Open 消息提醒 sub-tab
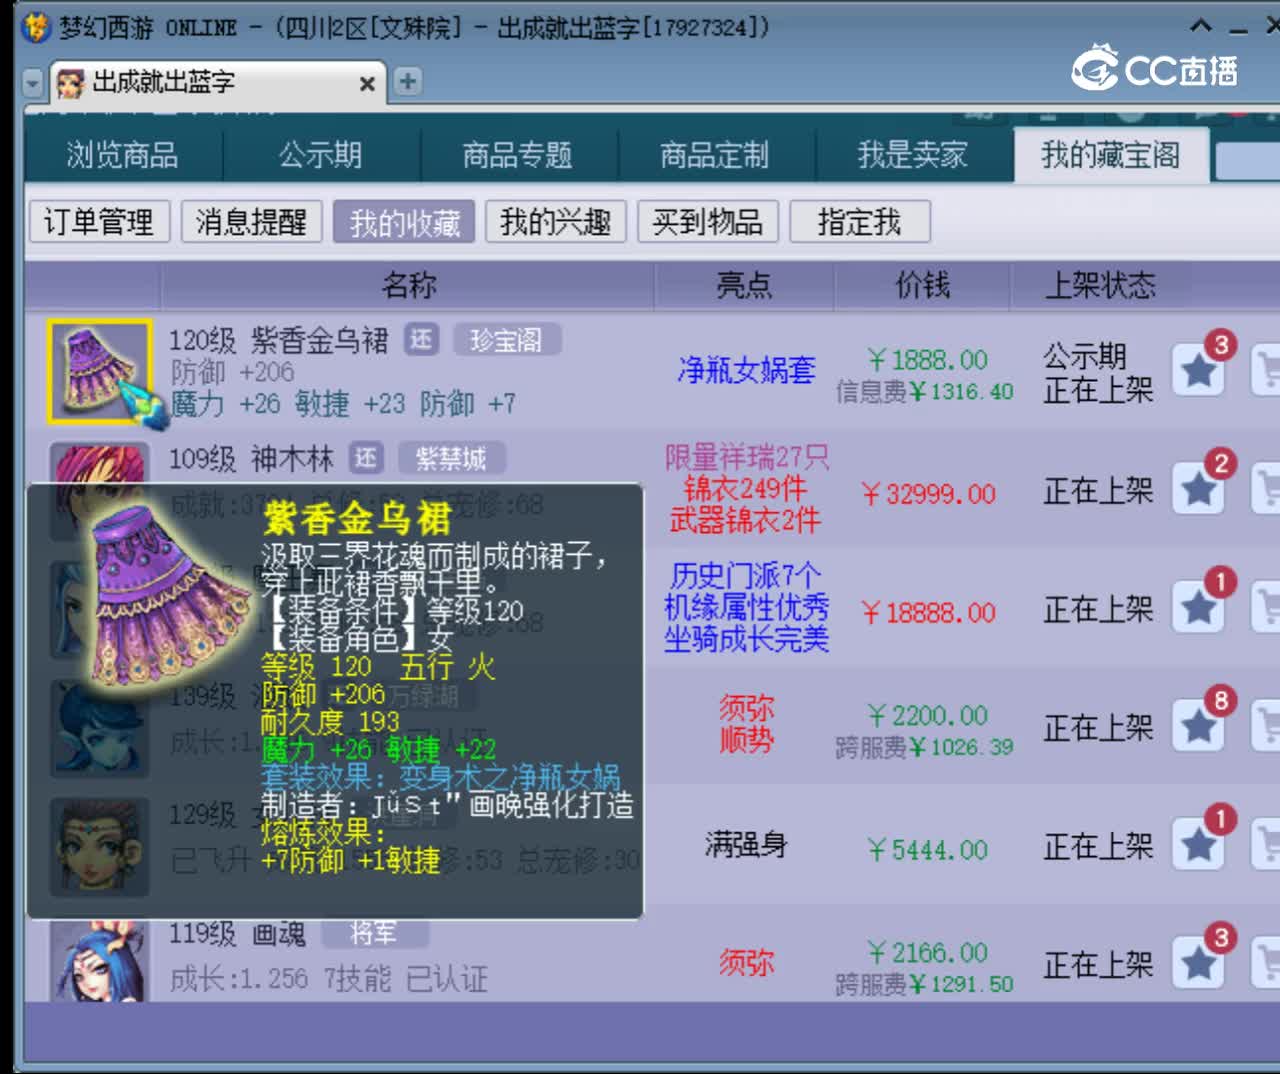This screenshot has height=1074, width=1280. pos(251,222)
